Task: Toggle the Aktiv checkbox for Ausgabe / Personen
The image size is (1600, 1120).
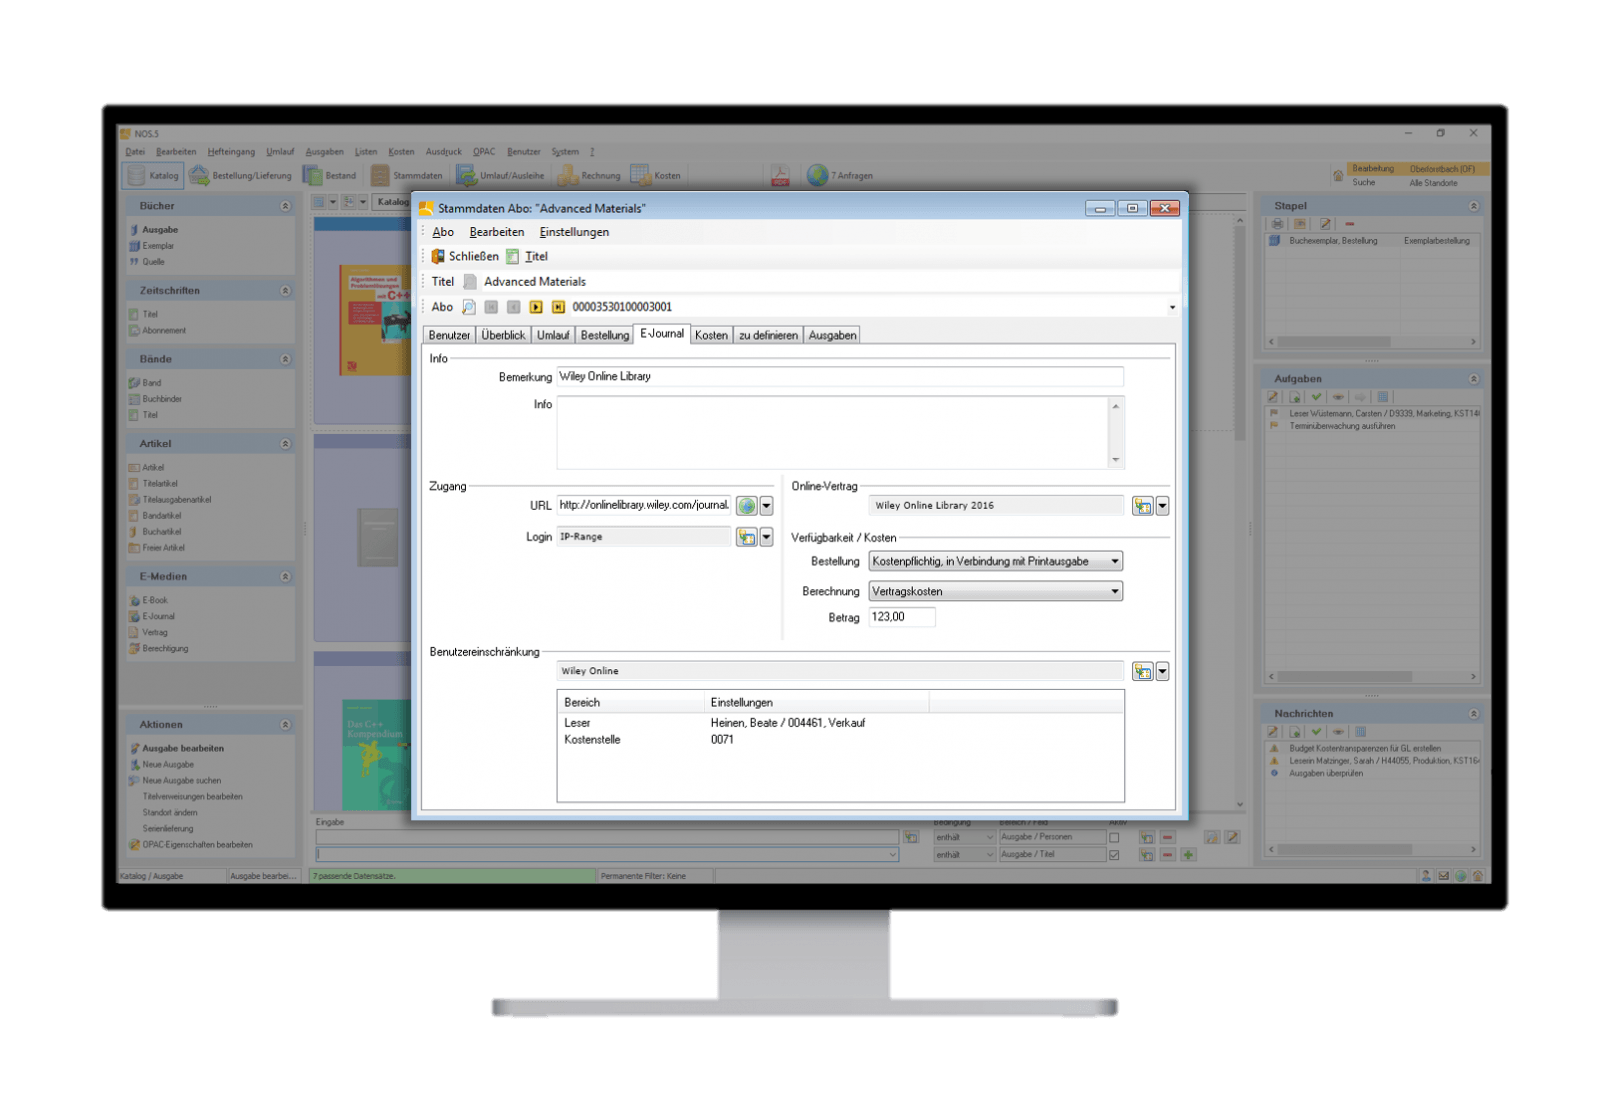Action: click(1114, 838)
